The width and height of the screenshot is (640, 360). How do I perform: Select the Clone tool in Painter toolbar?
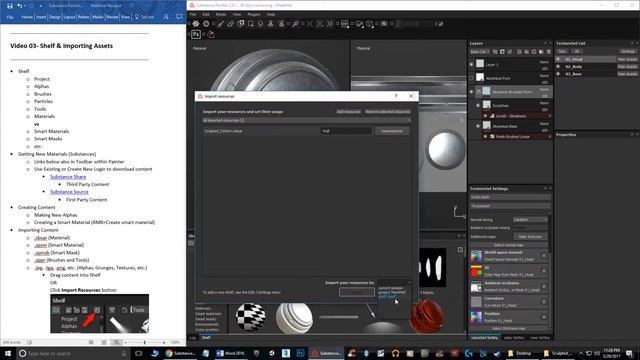pyautogui.click(x=270, y=24)
